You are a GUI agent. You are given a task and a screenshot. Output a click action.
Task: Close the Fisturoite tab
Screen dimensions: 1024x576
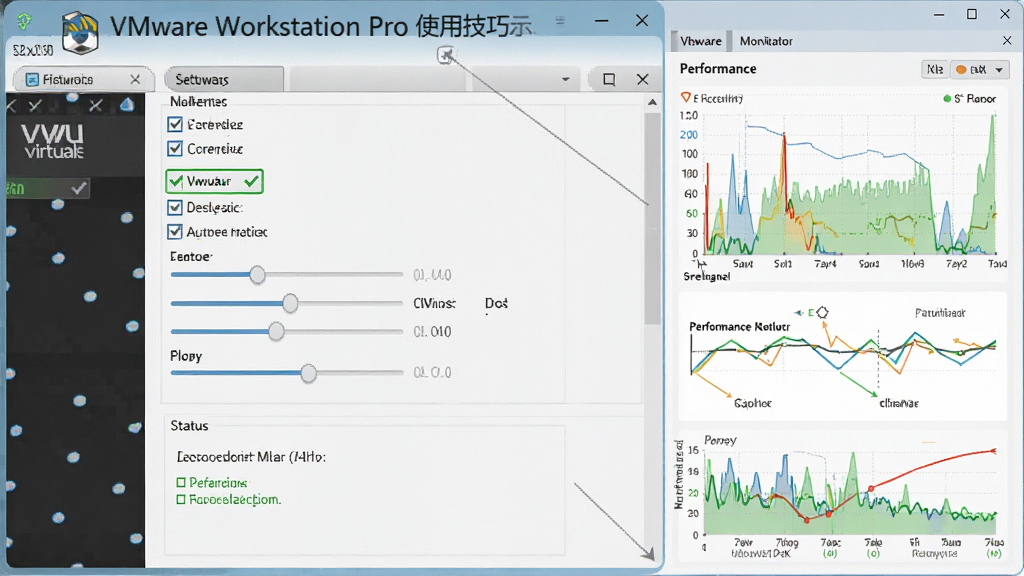point(135,80)
